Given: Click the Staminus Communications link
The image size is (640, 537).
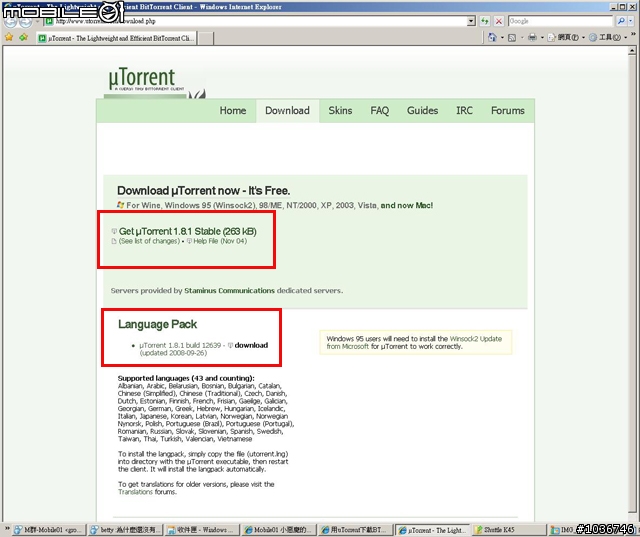Looking at the screenshot, I should click(x=229, y=291).
